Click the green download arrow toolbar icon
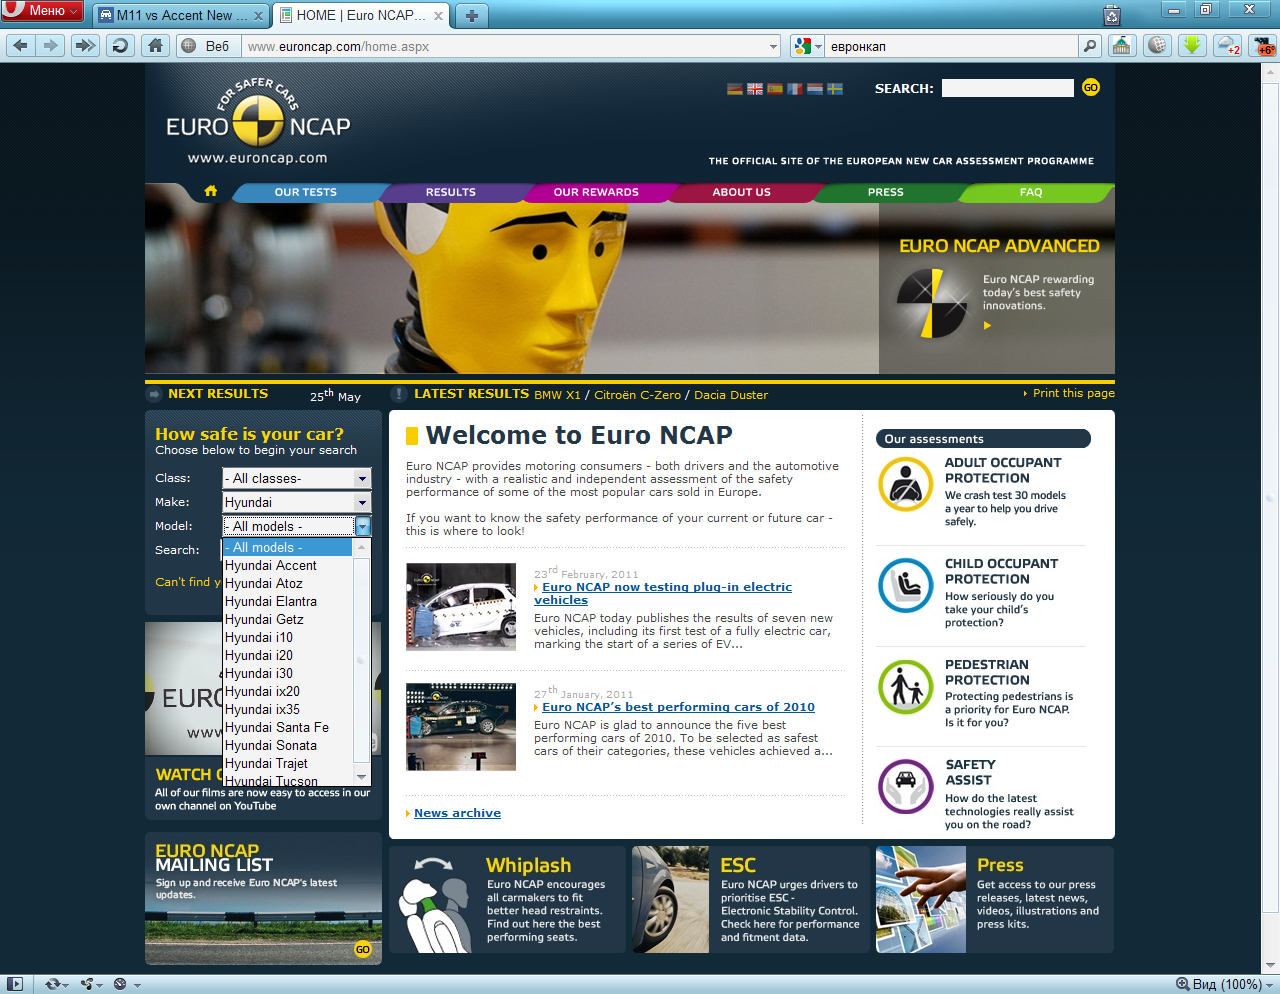The width and height of the screenshot is (1280, 994). point(1191,45)
